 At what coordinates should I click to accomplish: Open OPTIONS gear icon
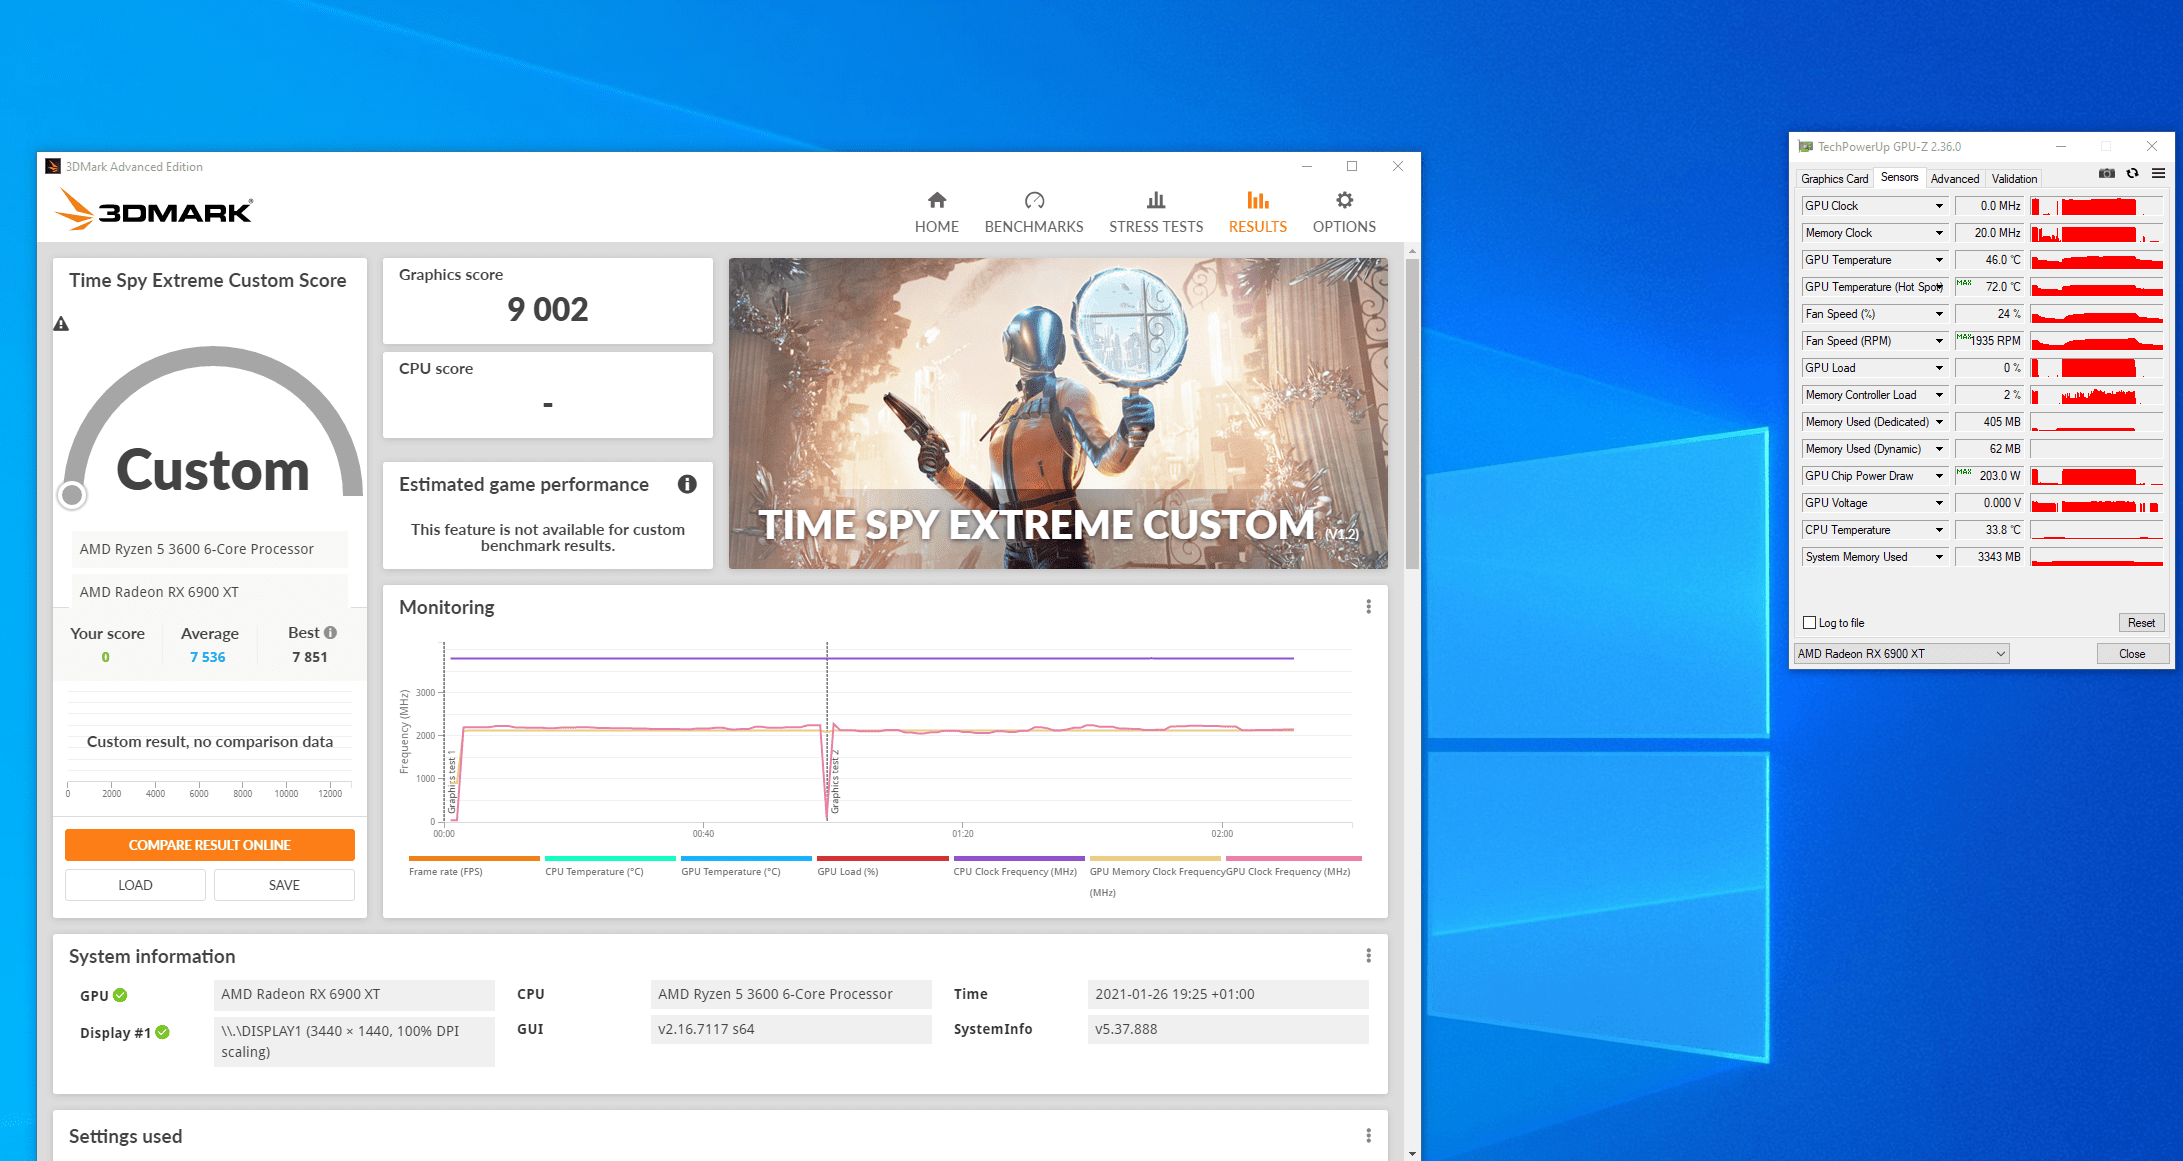1344,200
